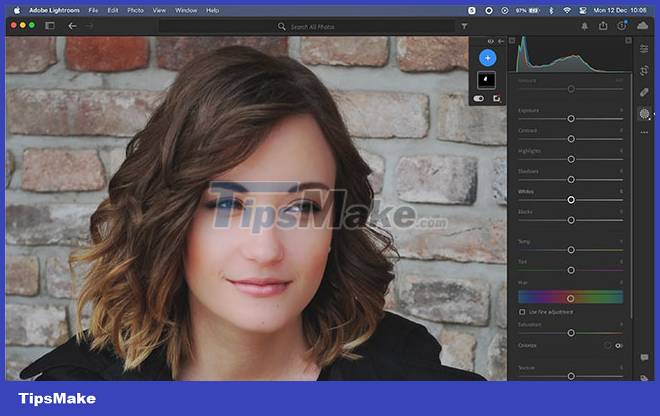Click the Contrast slider handle
The height and width of the screenshot is (416, 660).
(x=571, y=139)
